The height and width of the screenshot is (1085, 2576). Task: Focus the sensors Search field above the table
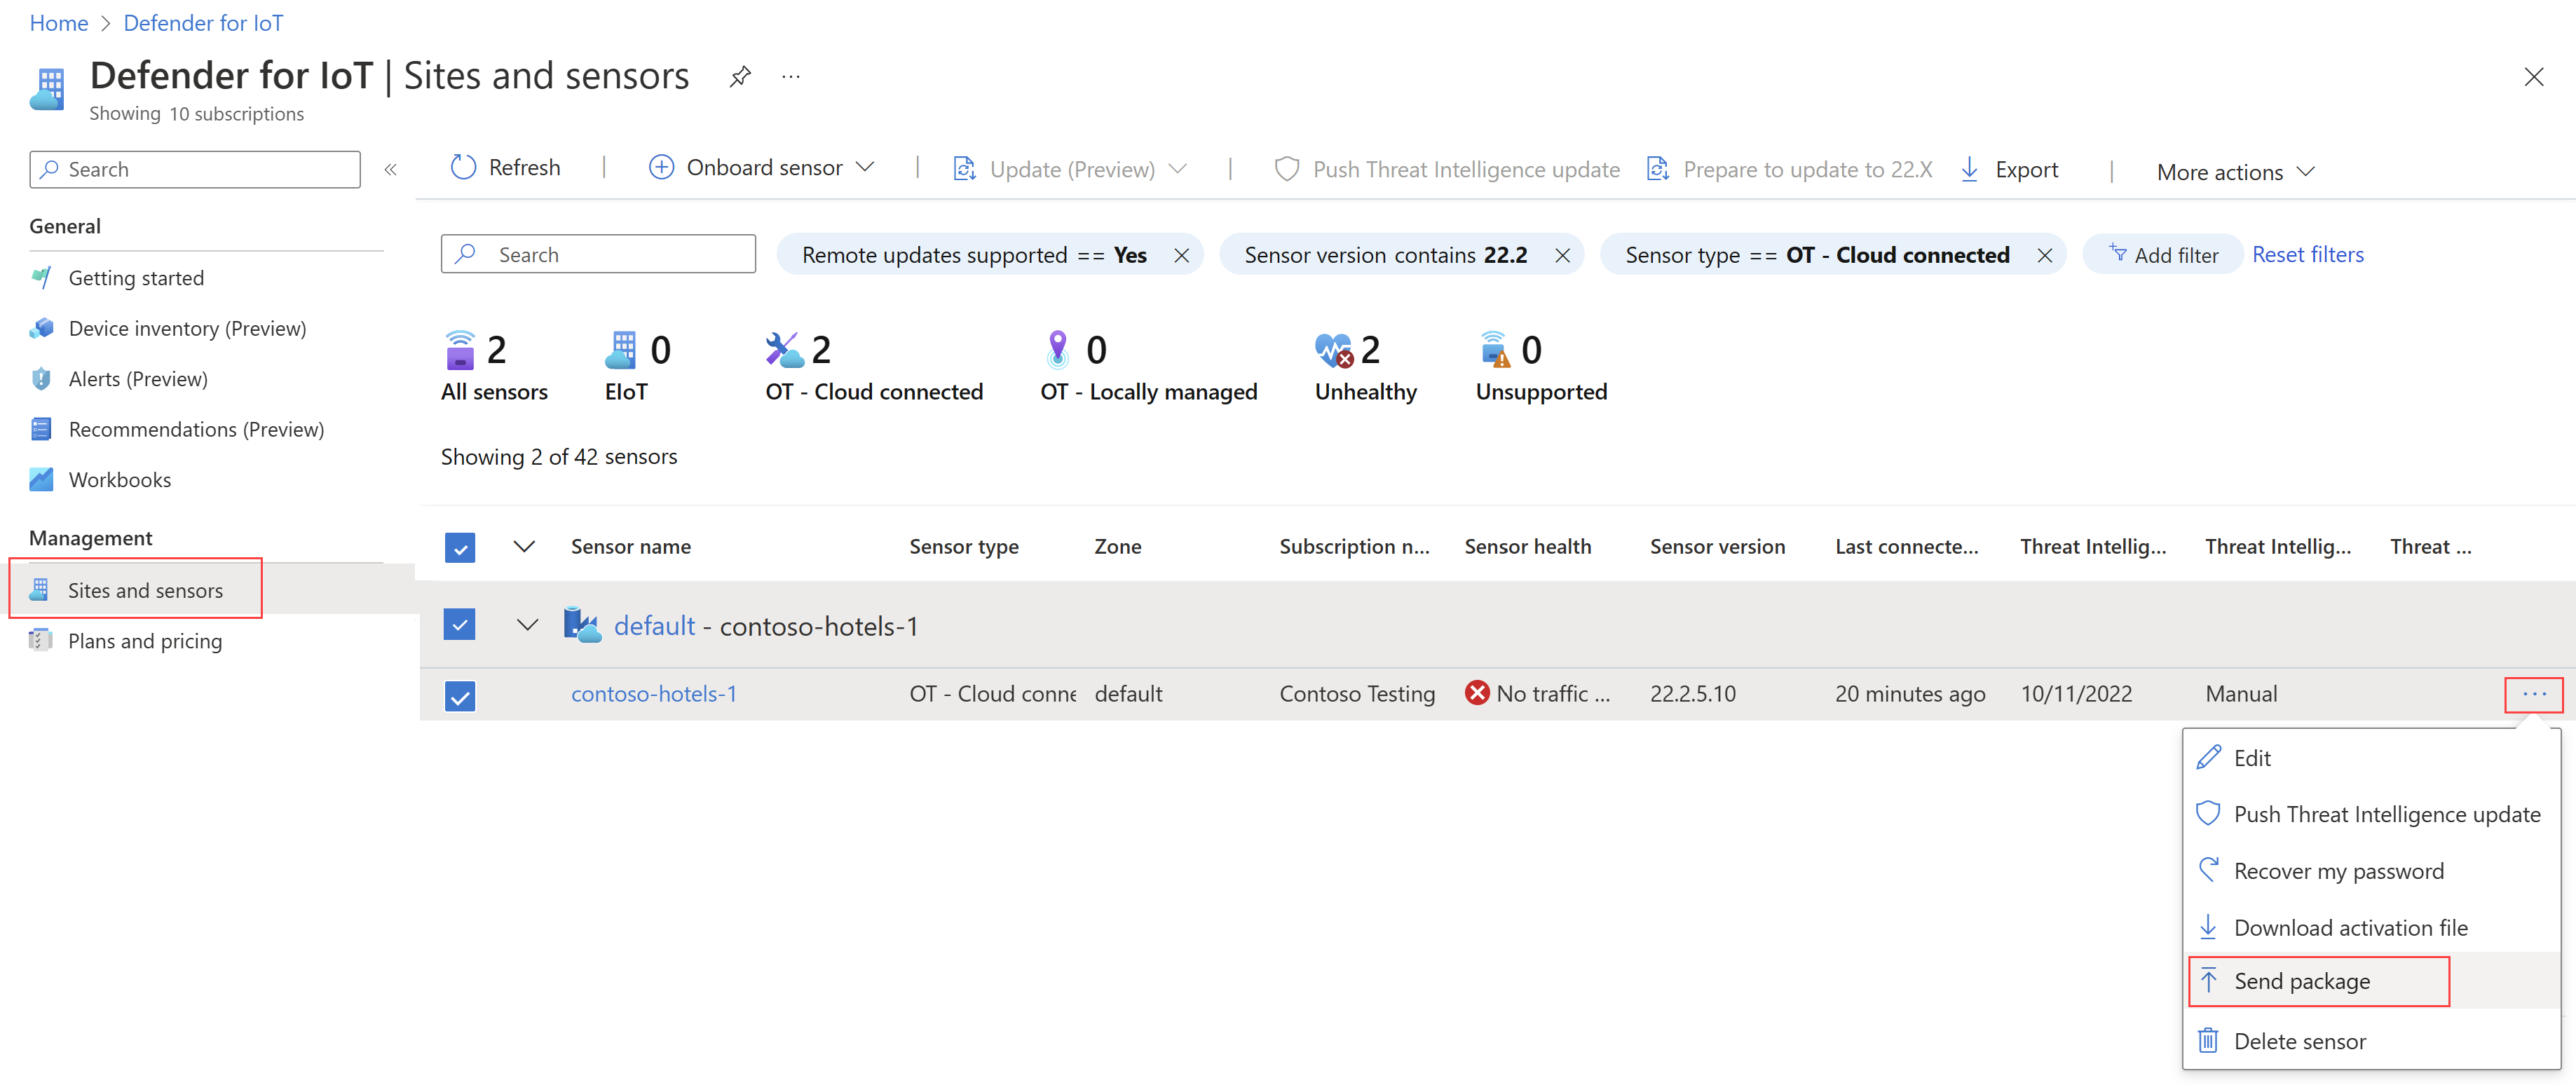click(598, 254)
